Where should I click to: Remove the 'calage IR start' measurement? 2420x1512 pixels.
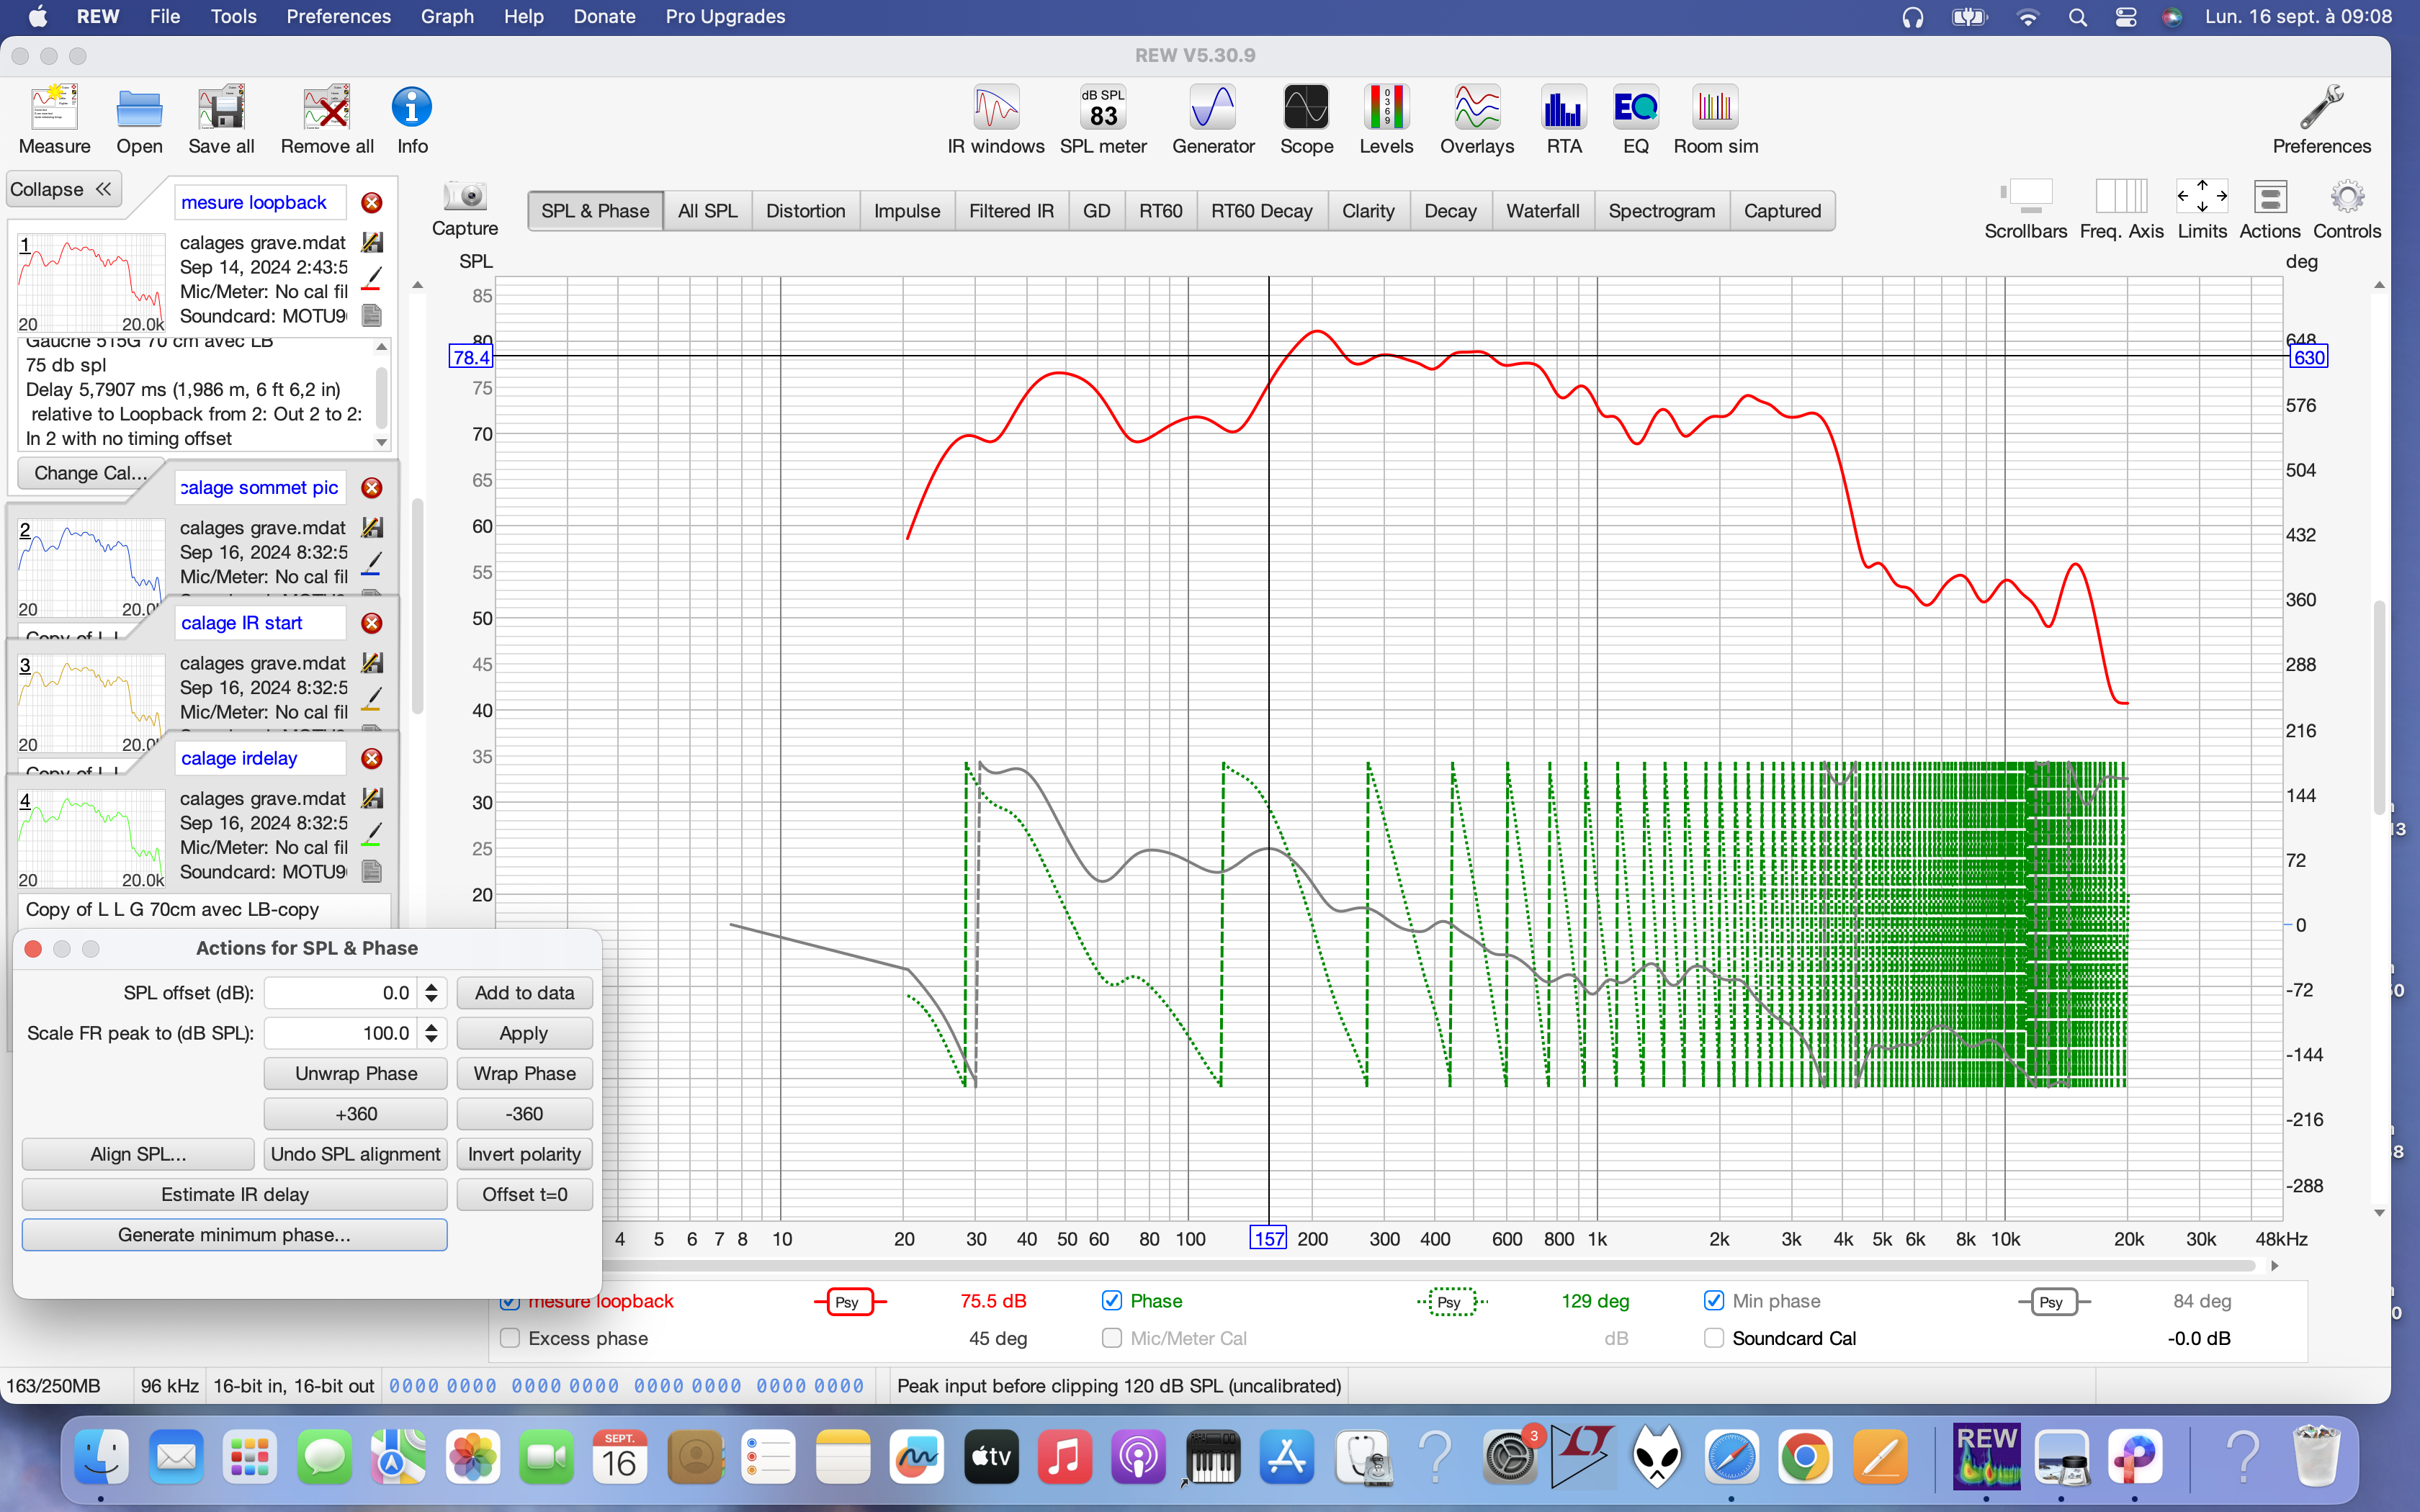pos(371,623)
